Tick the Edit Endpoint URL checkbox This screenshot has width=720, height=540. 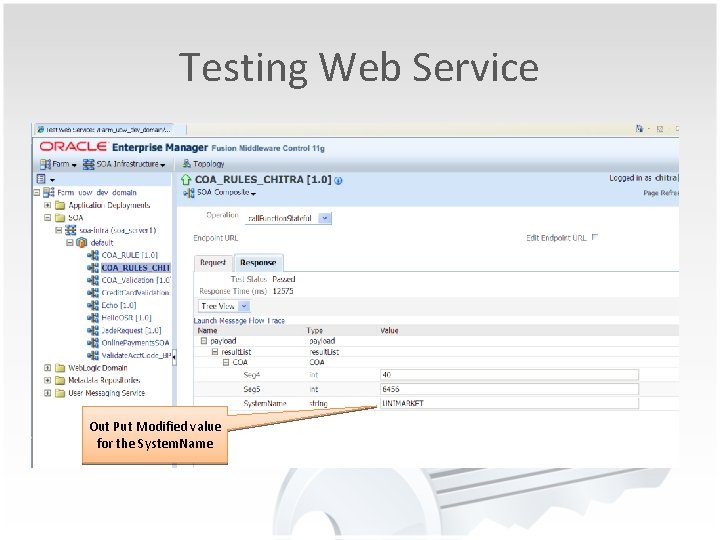(595, 237)
